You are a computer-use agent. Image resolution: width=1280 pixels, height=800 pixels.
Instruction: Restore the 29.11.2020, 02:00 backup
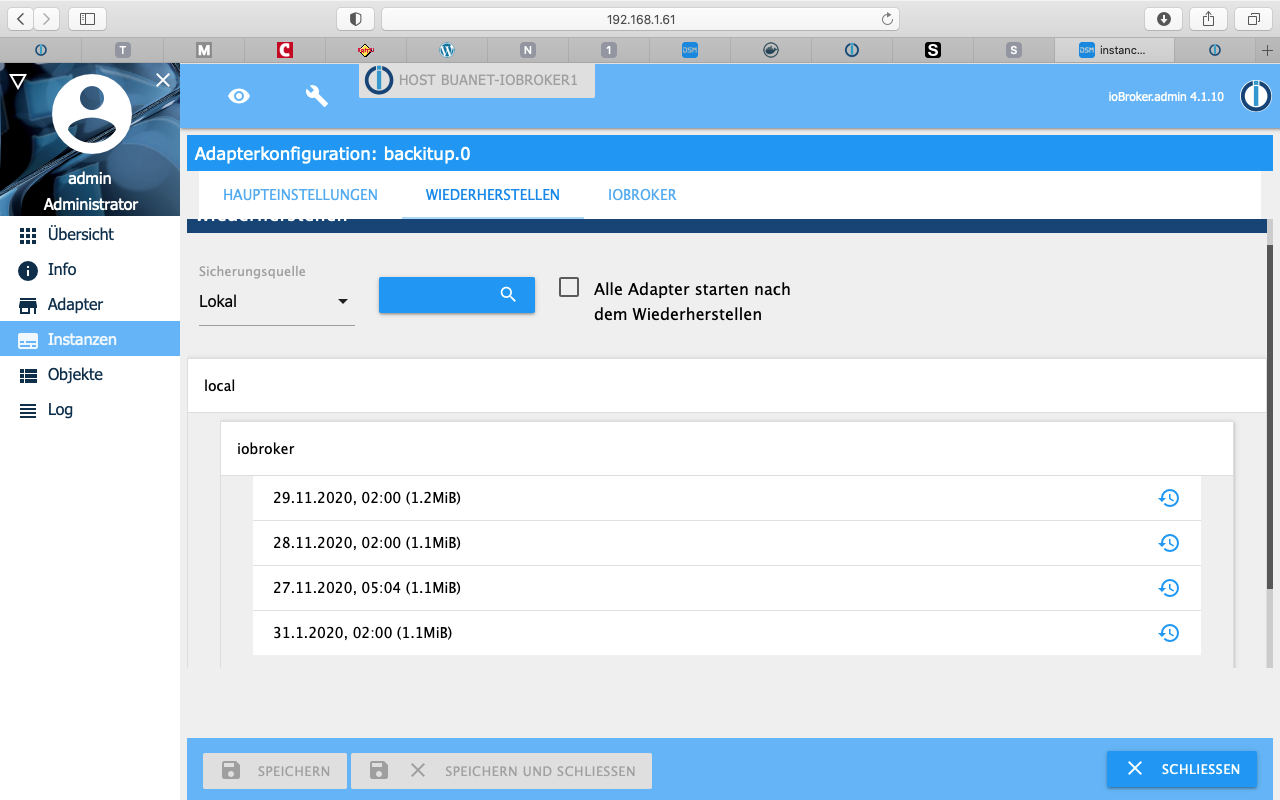[x=1168, y=498]
